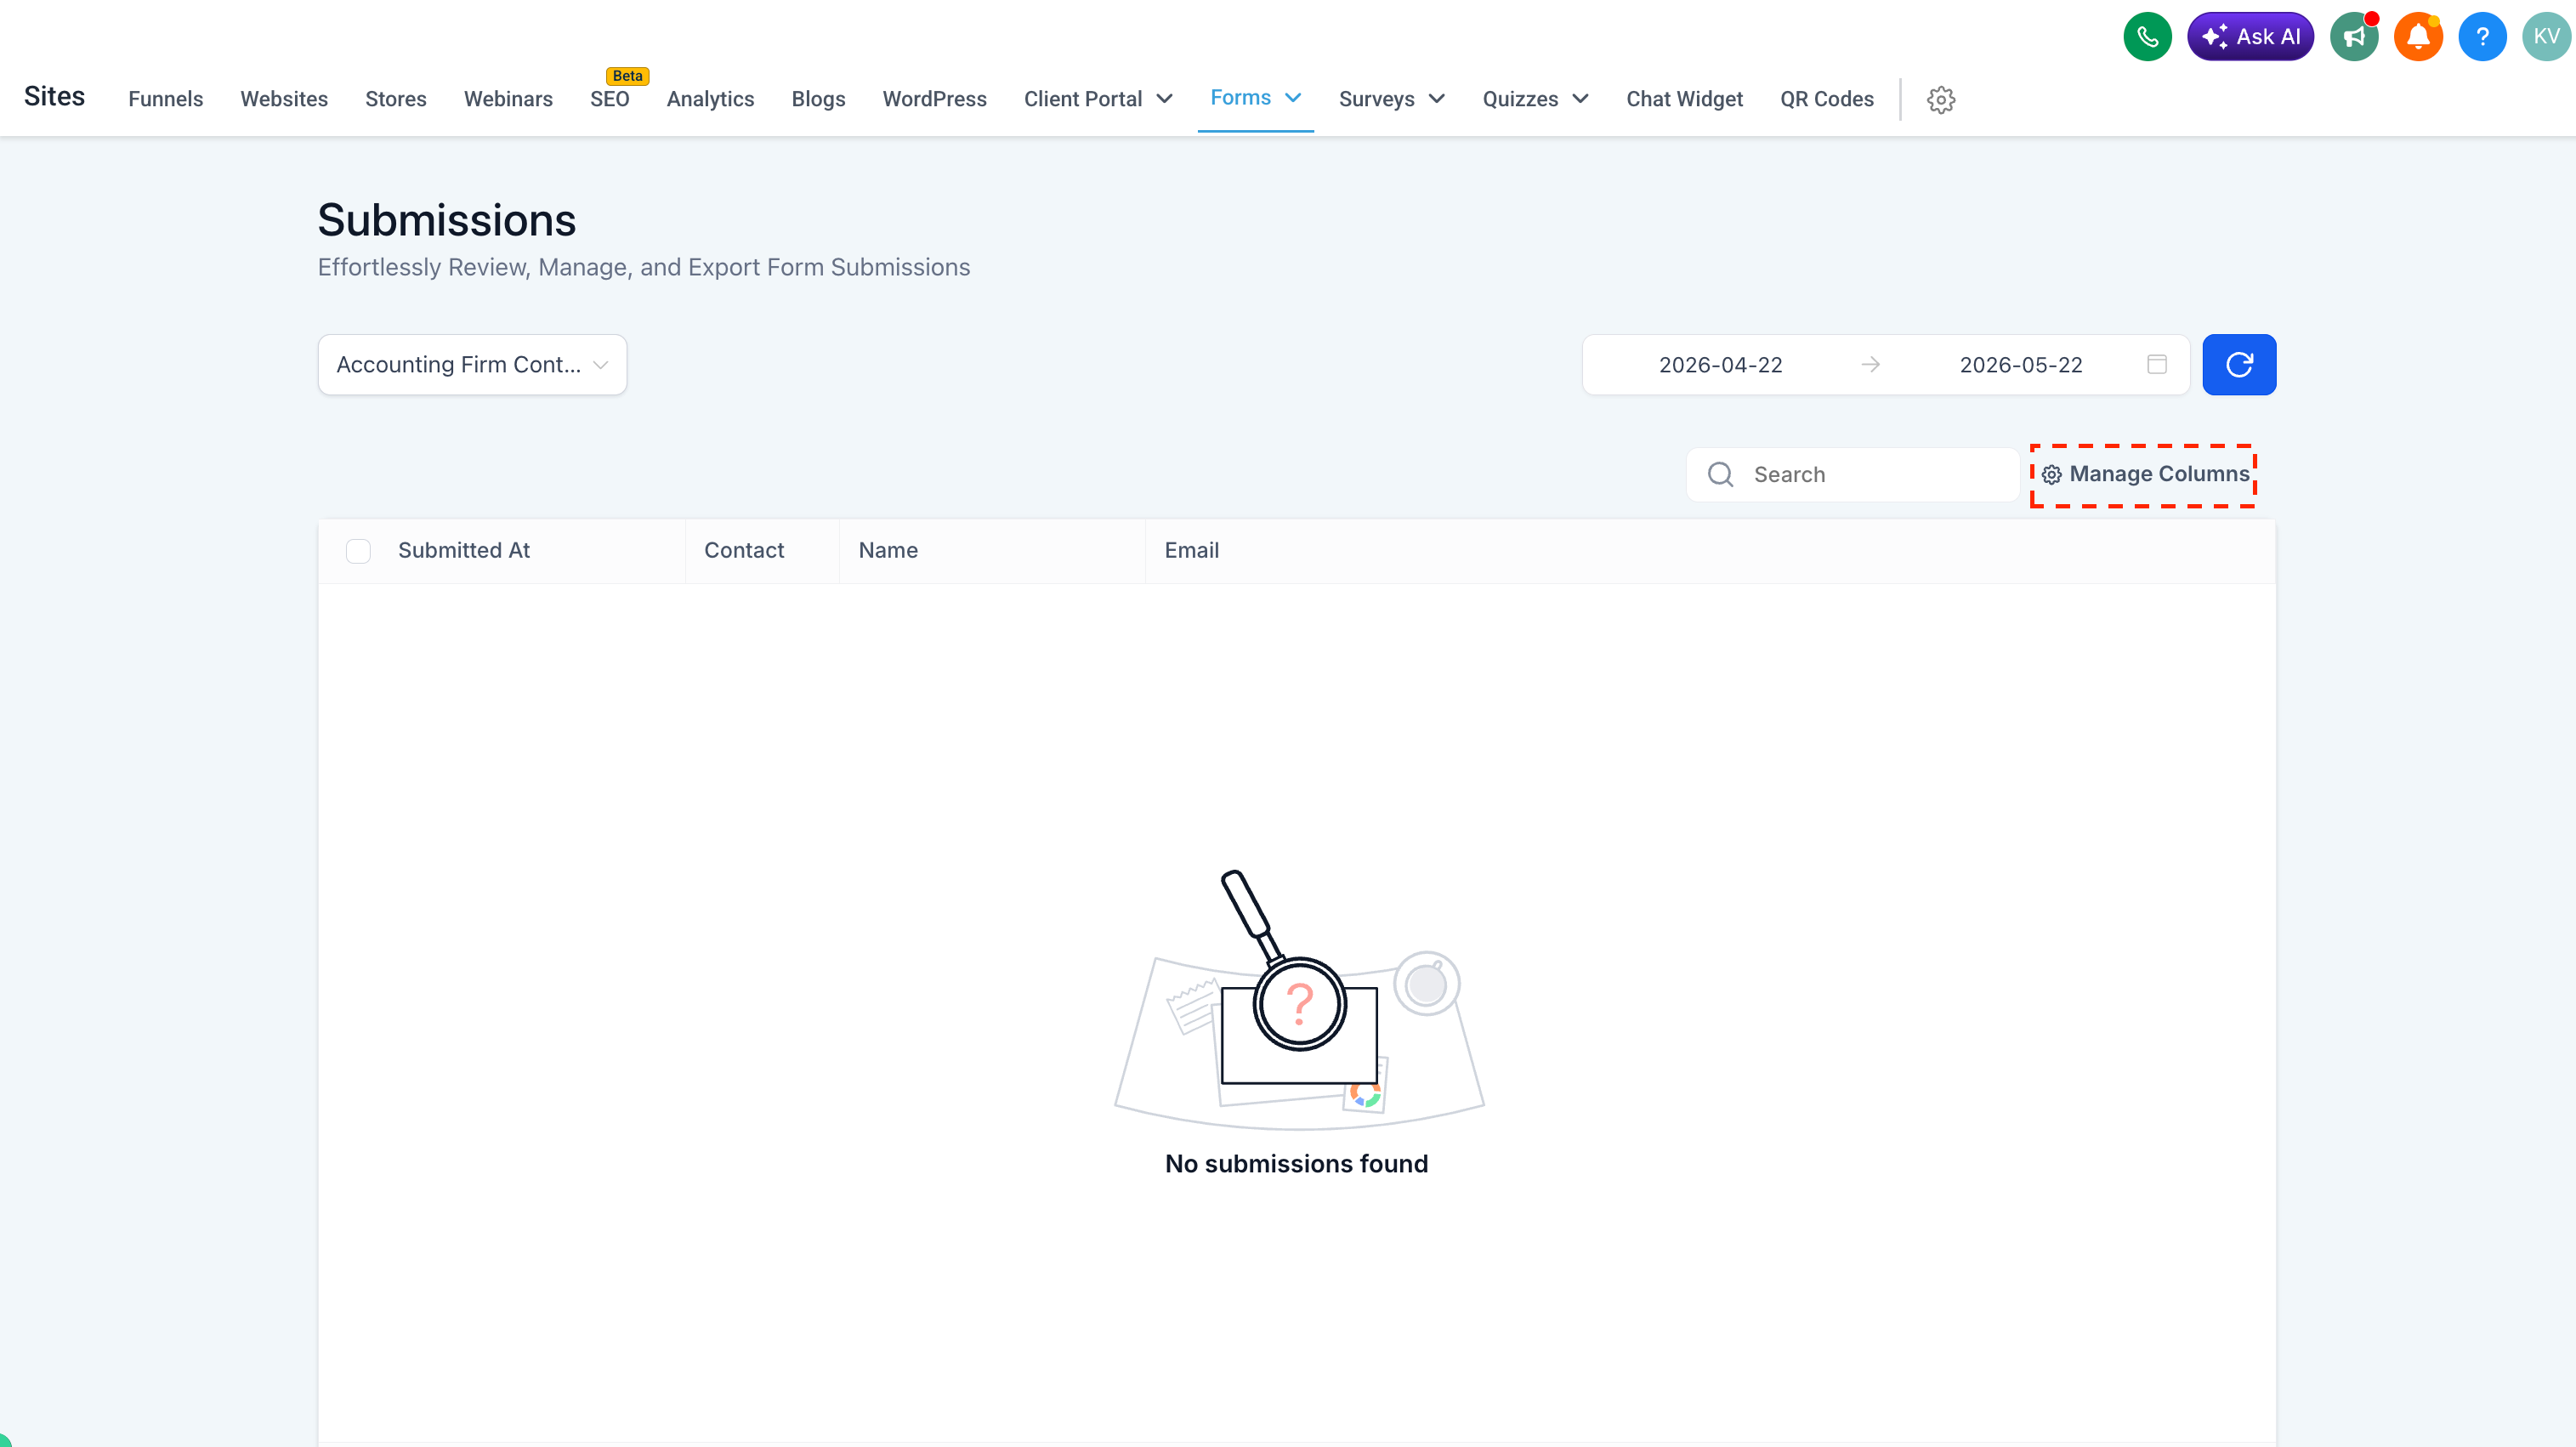
Task: Click the Email column header
Action: 1191,551
